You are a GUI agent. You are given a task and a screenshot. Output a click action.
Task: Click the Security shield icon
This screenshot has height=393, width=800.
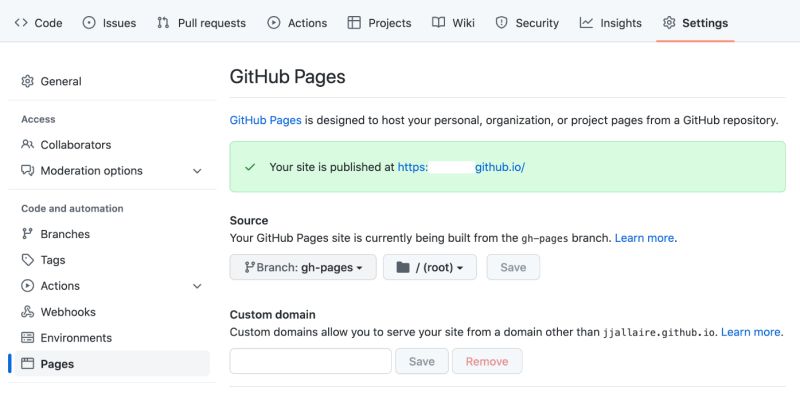point(502,23)
